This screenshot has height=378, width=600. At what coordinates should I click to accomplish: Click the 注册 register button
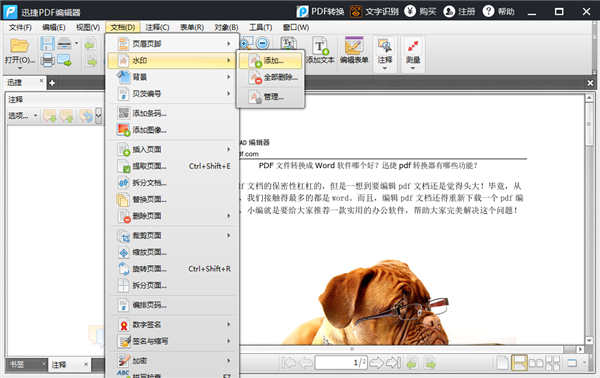[459, 11]
